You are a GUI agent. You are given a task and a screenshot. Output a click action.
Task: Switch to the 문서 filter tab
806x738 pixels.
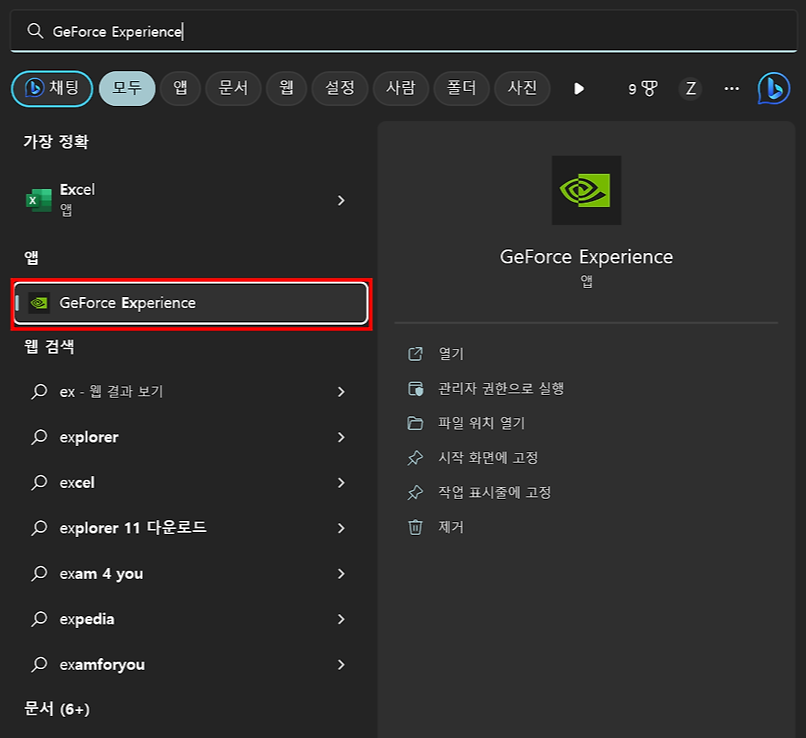pyautogui.click(x=233, y=88)
